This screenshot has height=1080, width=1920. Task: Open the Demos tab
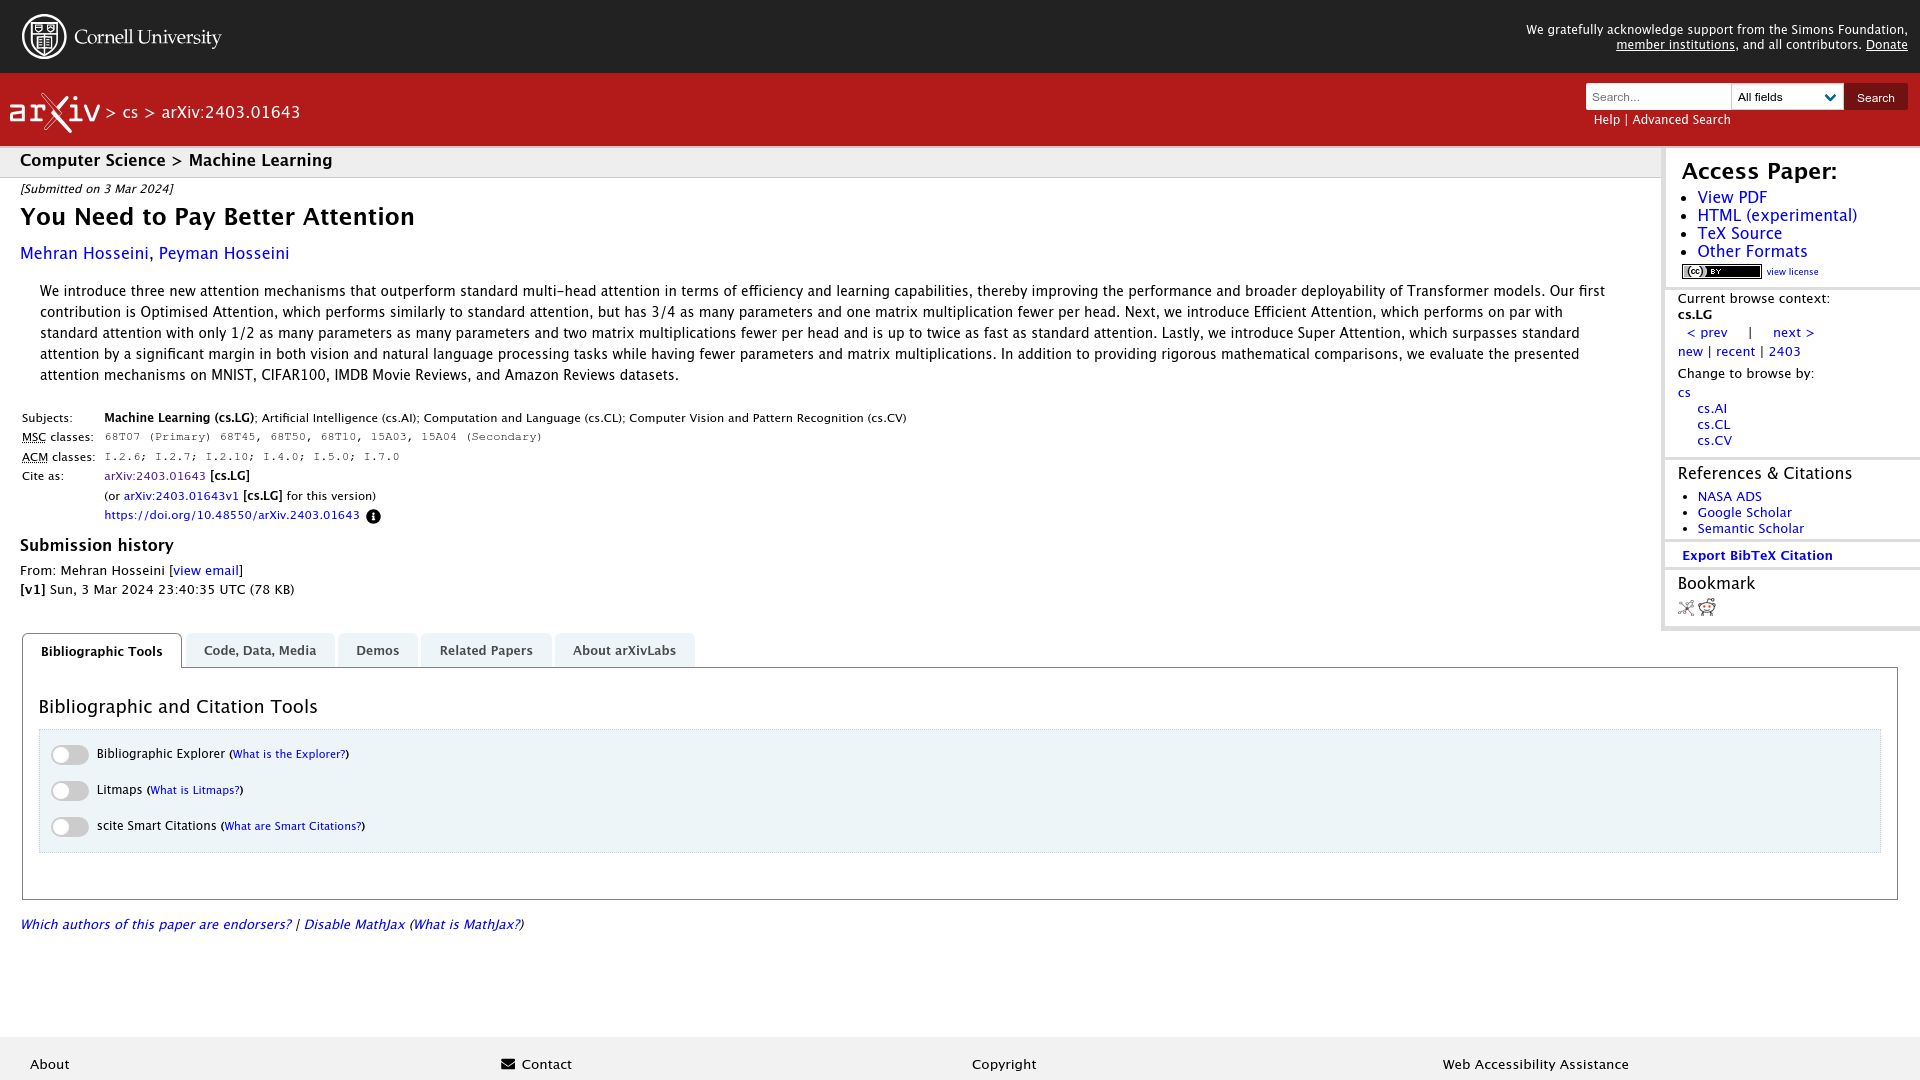coord(377,651)
